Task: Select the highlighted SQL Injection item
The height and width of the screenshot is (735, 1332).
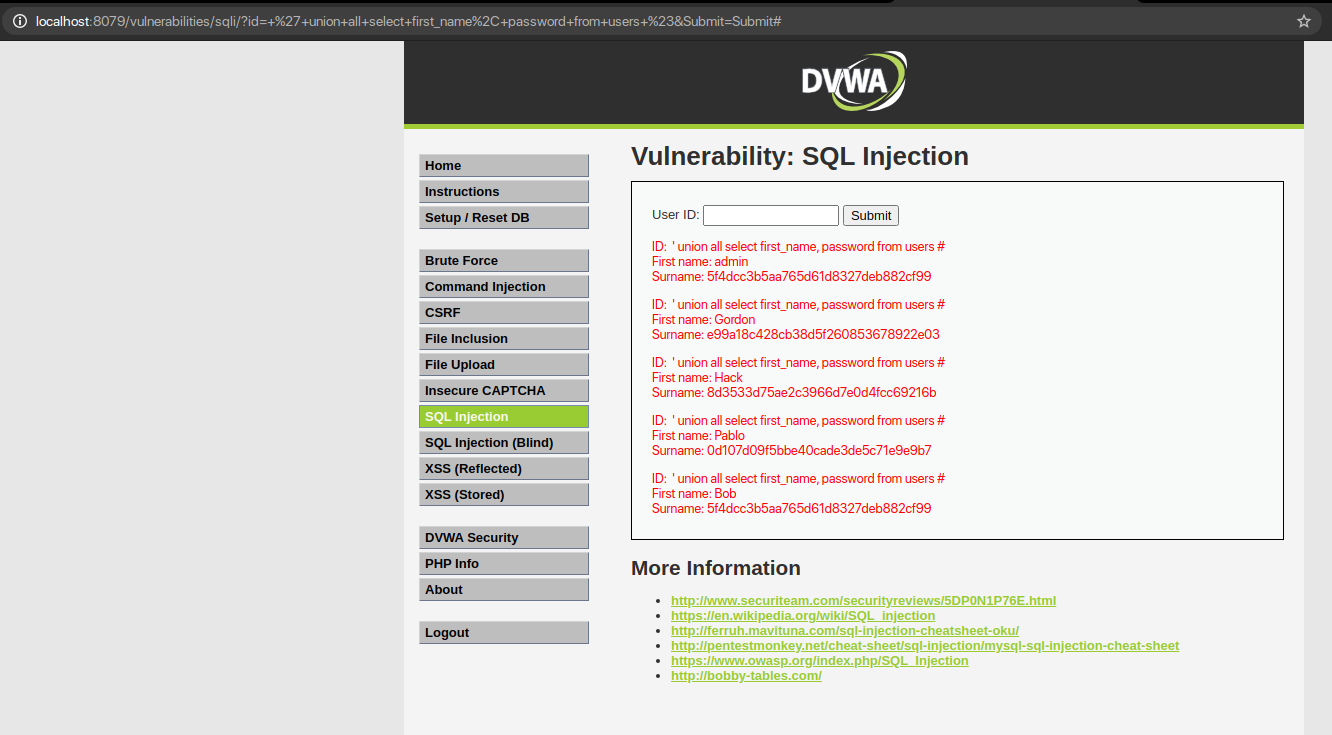Action: 504,417
